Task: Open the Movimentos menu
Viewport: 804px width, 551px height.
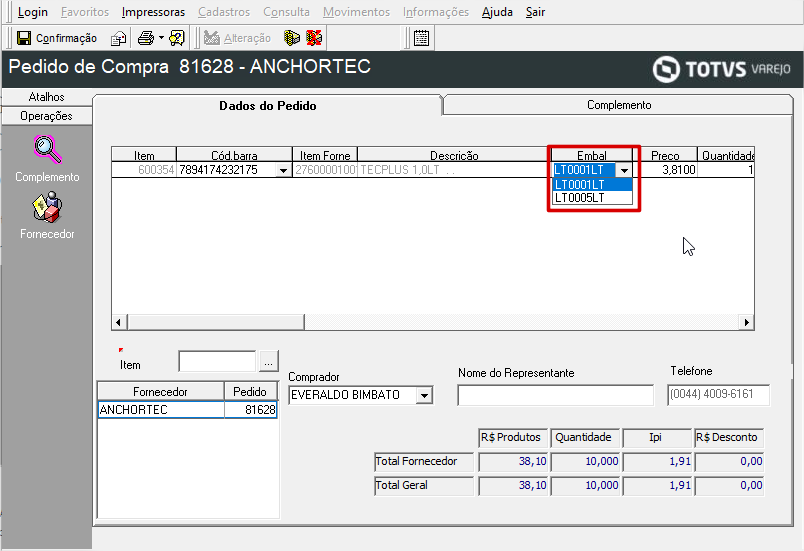Action: pyautogui.click(x=356, y=12)
